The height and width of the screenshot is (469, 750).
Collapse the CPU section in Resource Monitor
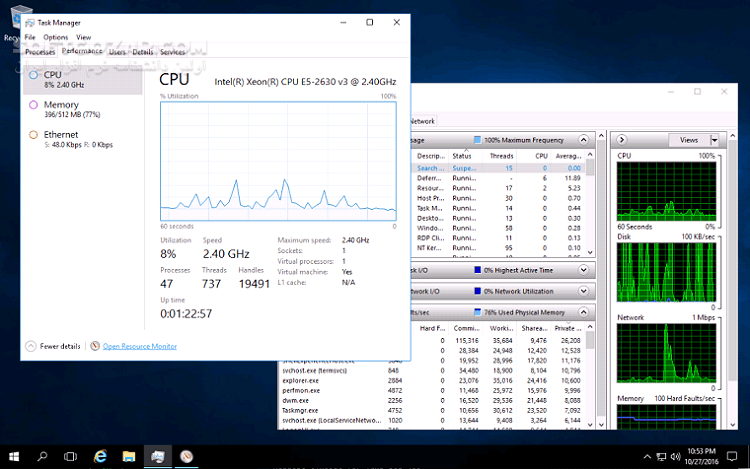pyautogui.click(x=583, y=140)
